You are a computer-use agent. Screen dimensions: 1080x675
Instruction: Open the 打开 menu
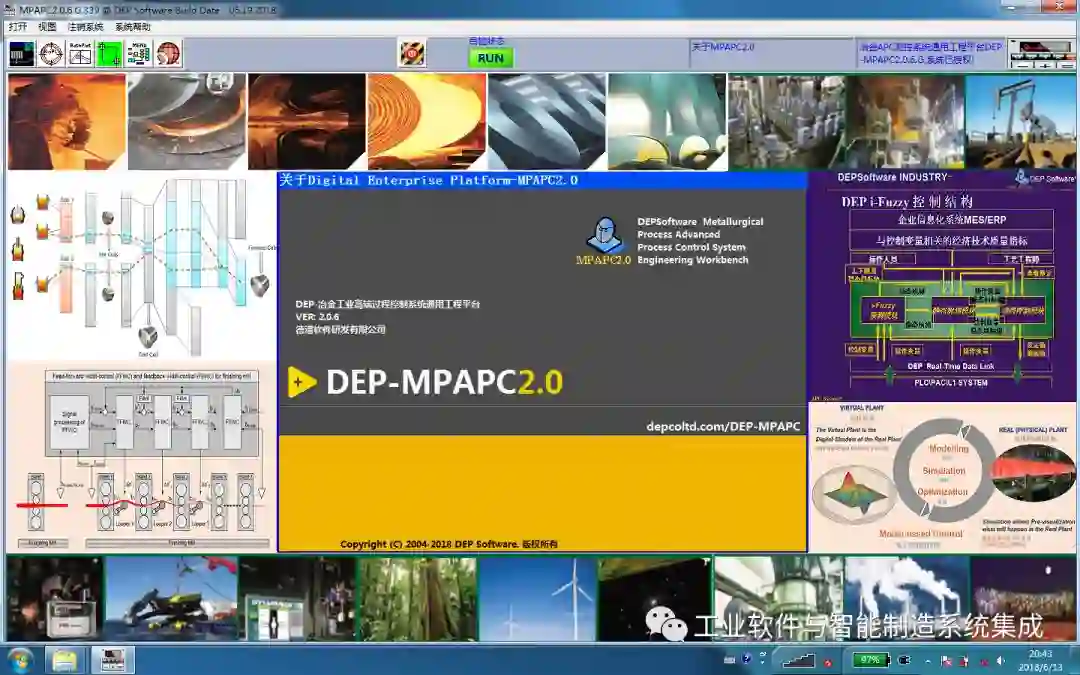[x=19, y=27]
